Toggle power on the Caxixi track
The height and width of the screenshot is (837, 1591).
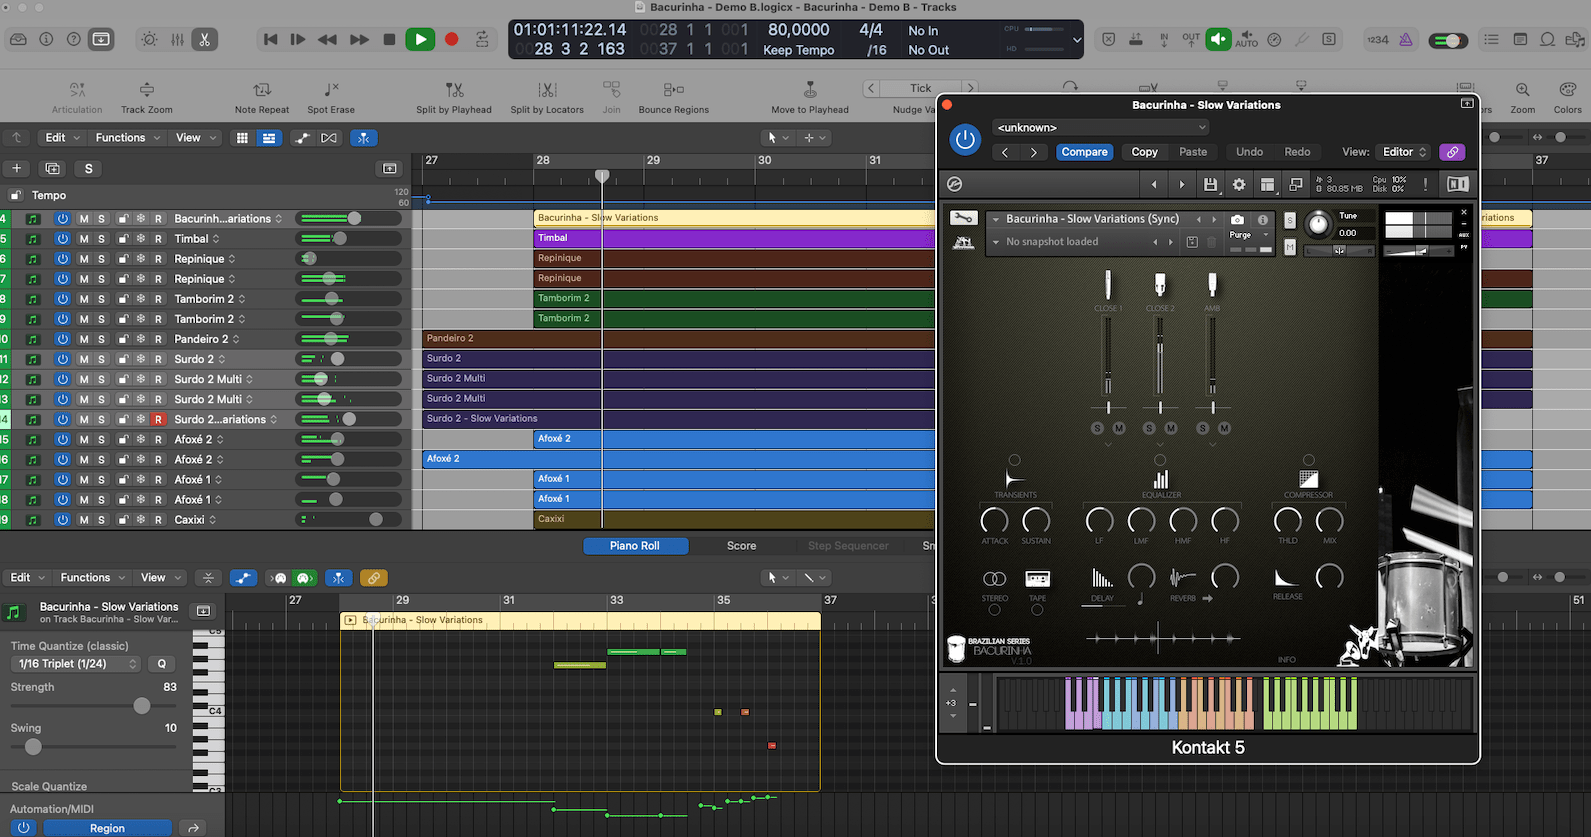pyautogui.click(x=62, y=520)
